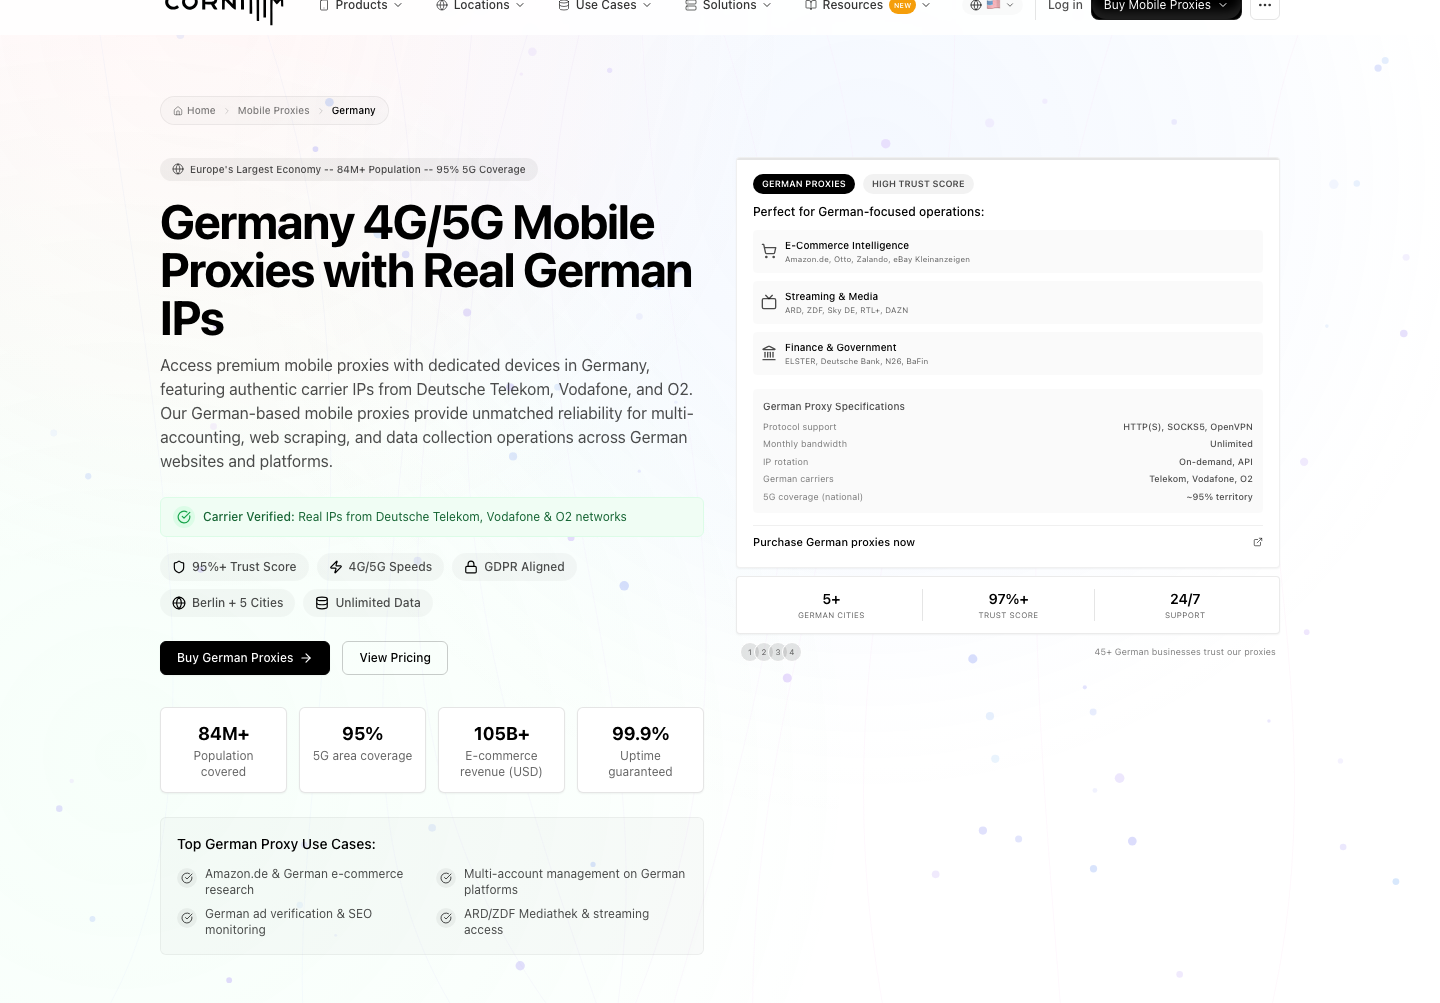The image size is (1440, 1003).
Task: Switch to the HIGH TRUST SCORE tab
Action: pos(918,184)
